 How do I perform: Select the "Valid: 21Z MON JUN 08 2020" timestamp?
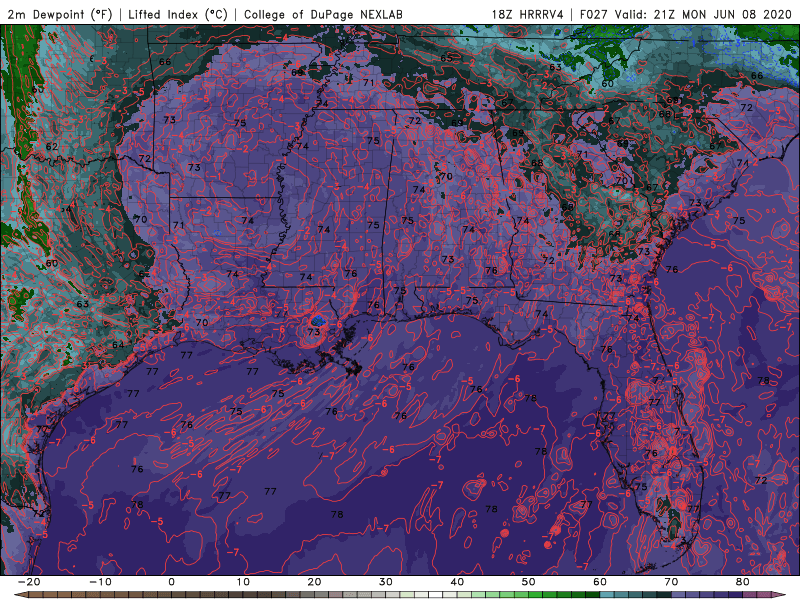[x=704, y=14]
